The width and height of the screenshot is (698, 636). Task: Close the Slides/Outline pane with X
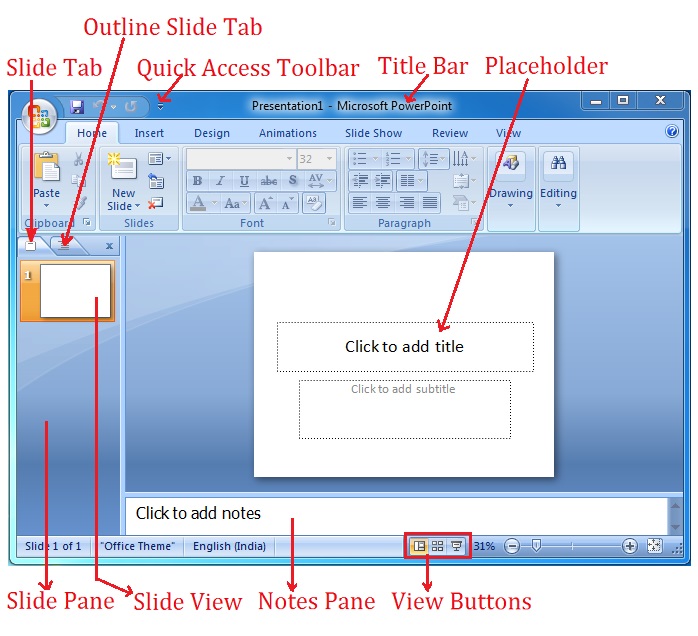[x=110, y=246]
